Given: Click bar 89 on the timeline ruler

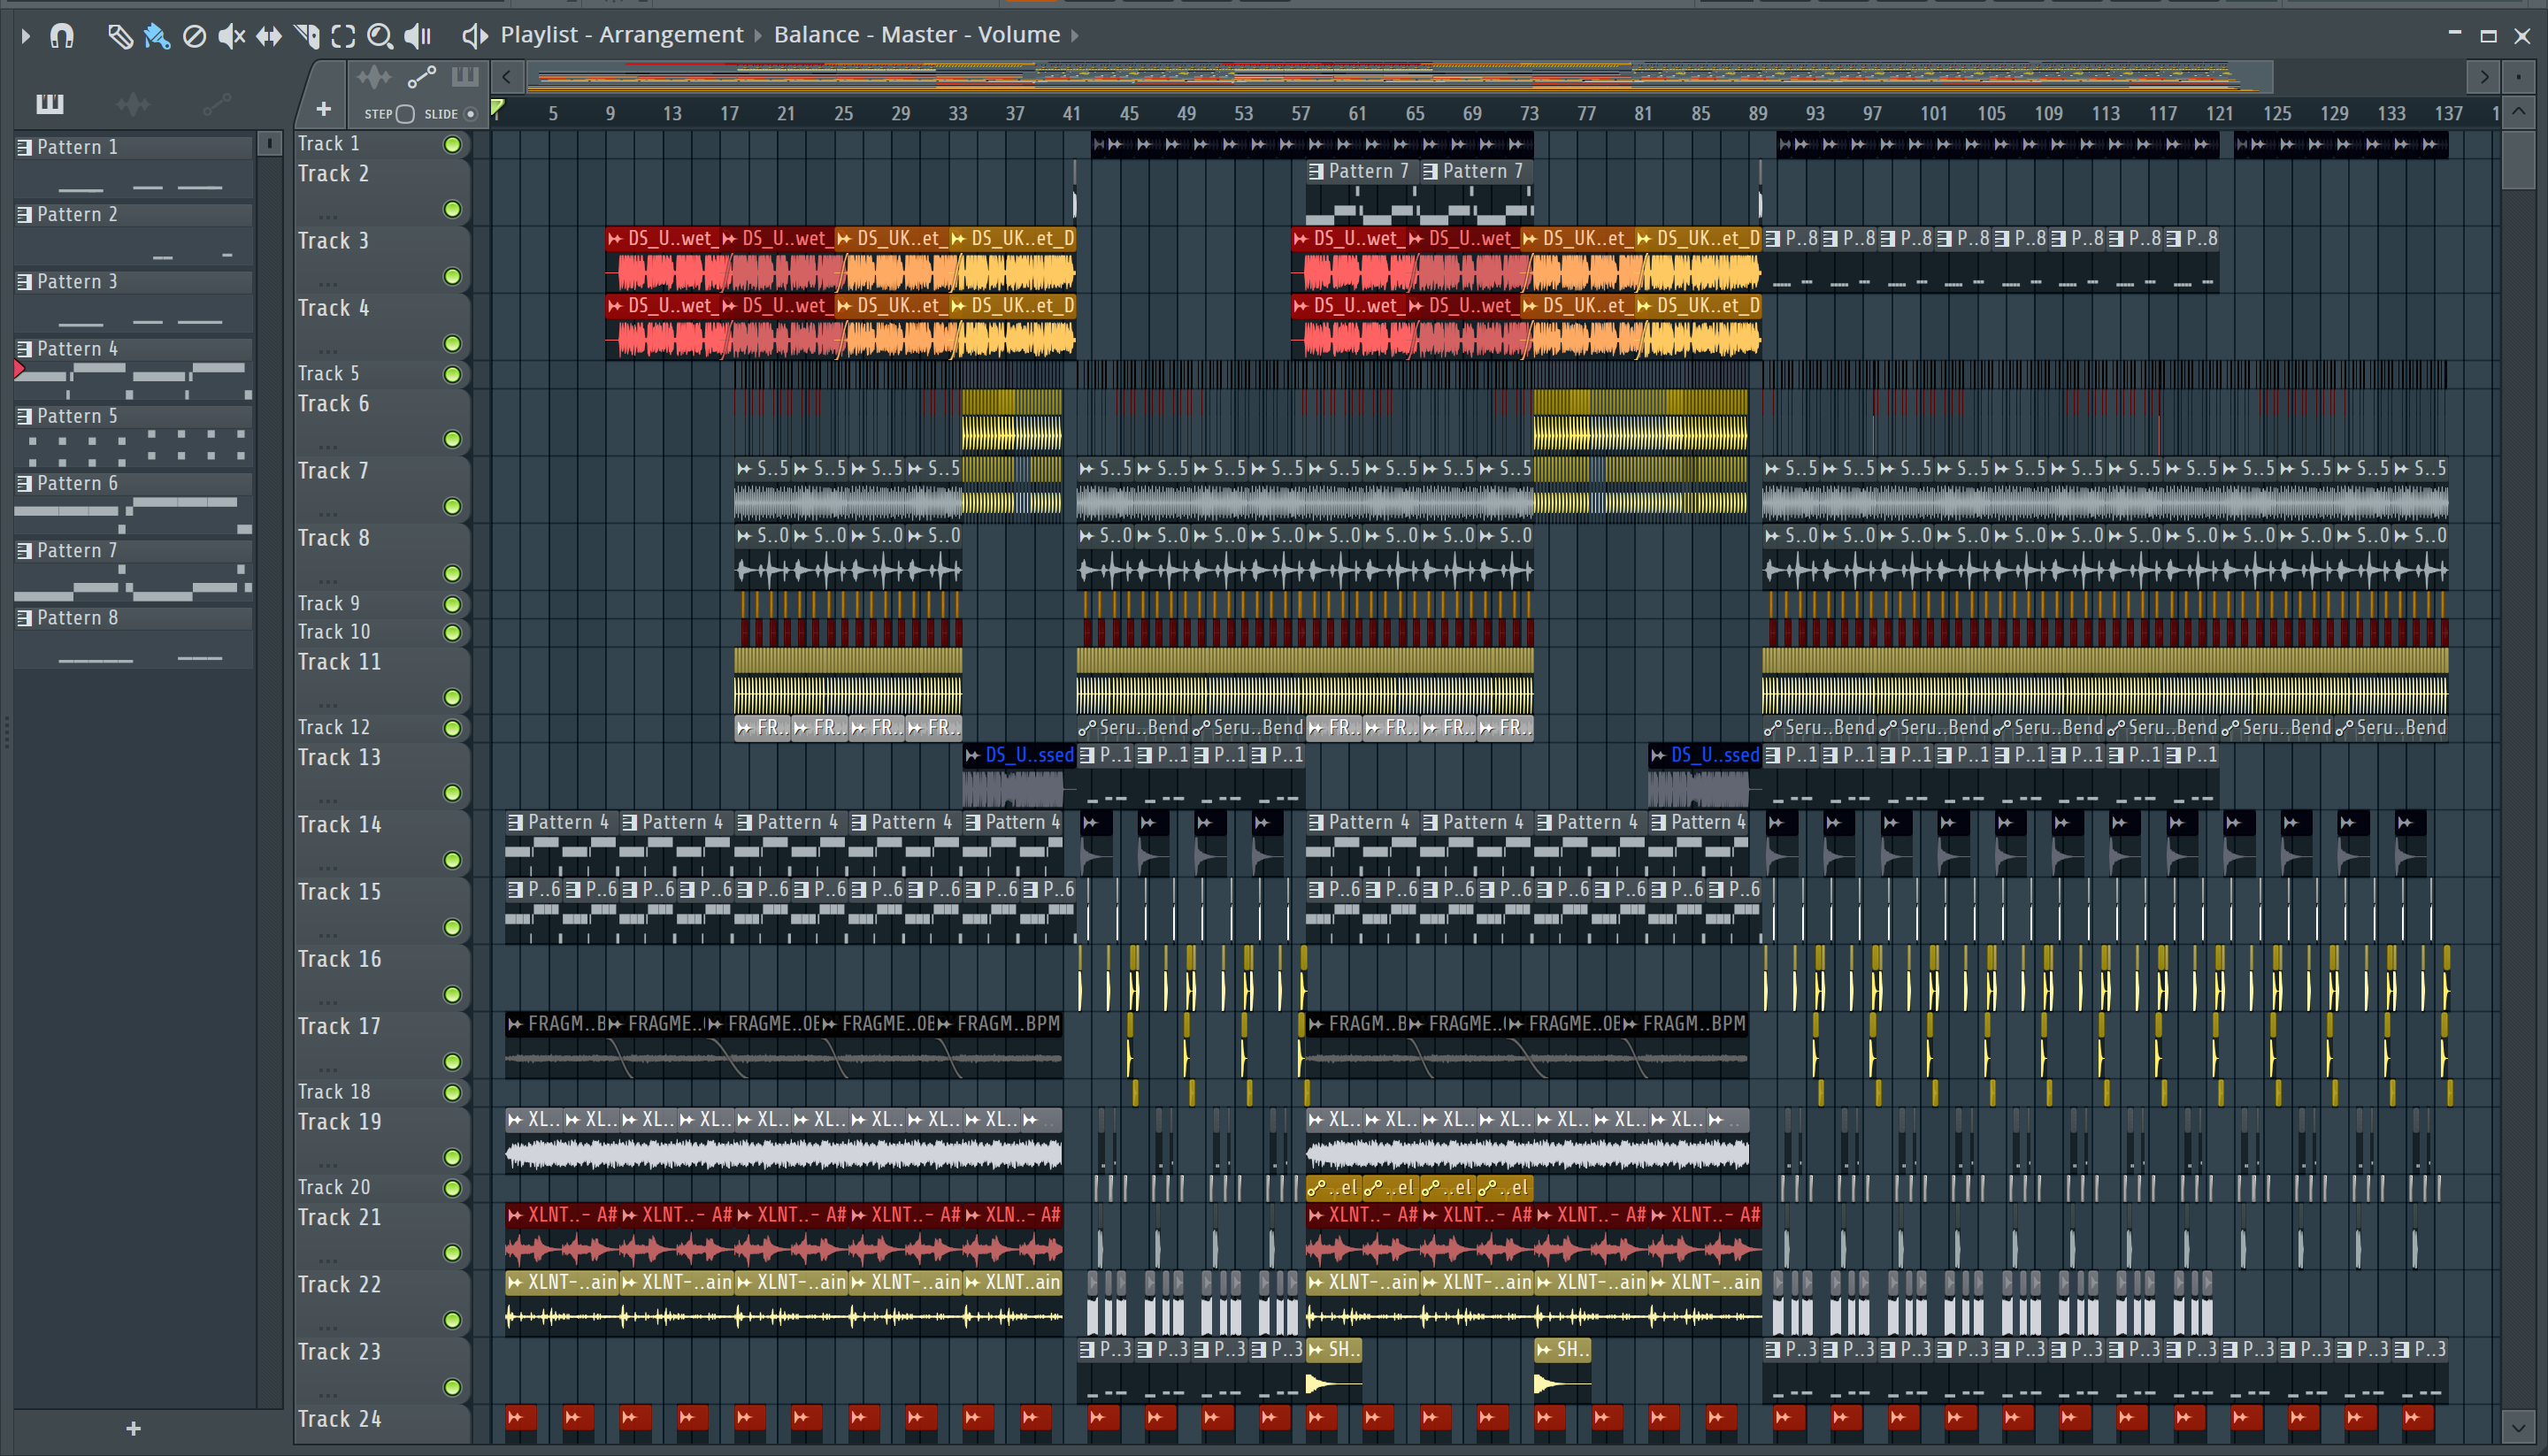Looking at the screenshot, I should (x=1758, y=114).
